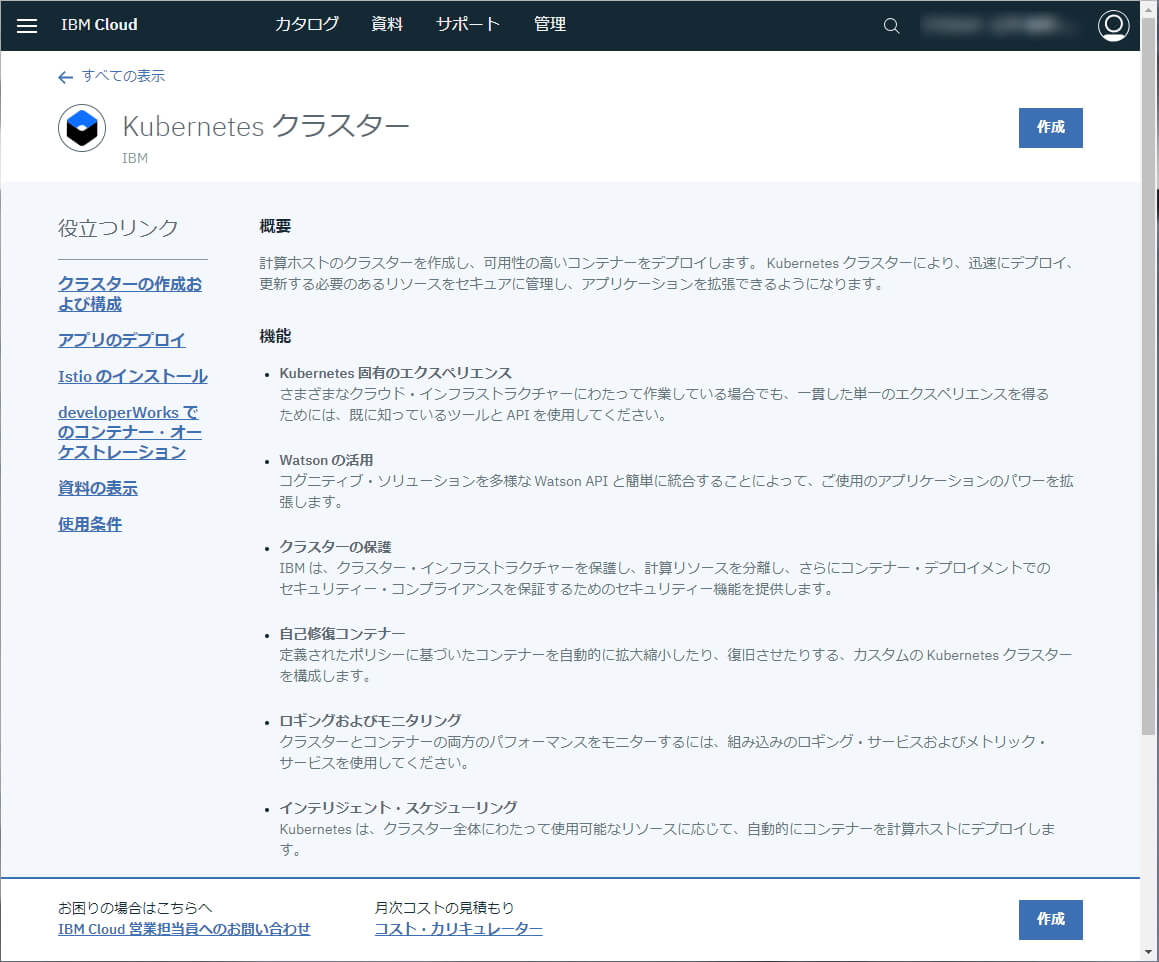Click 自己修復コンテナー feature title
1159x962 pixels.
pos(342,634)
